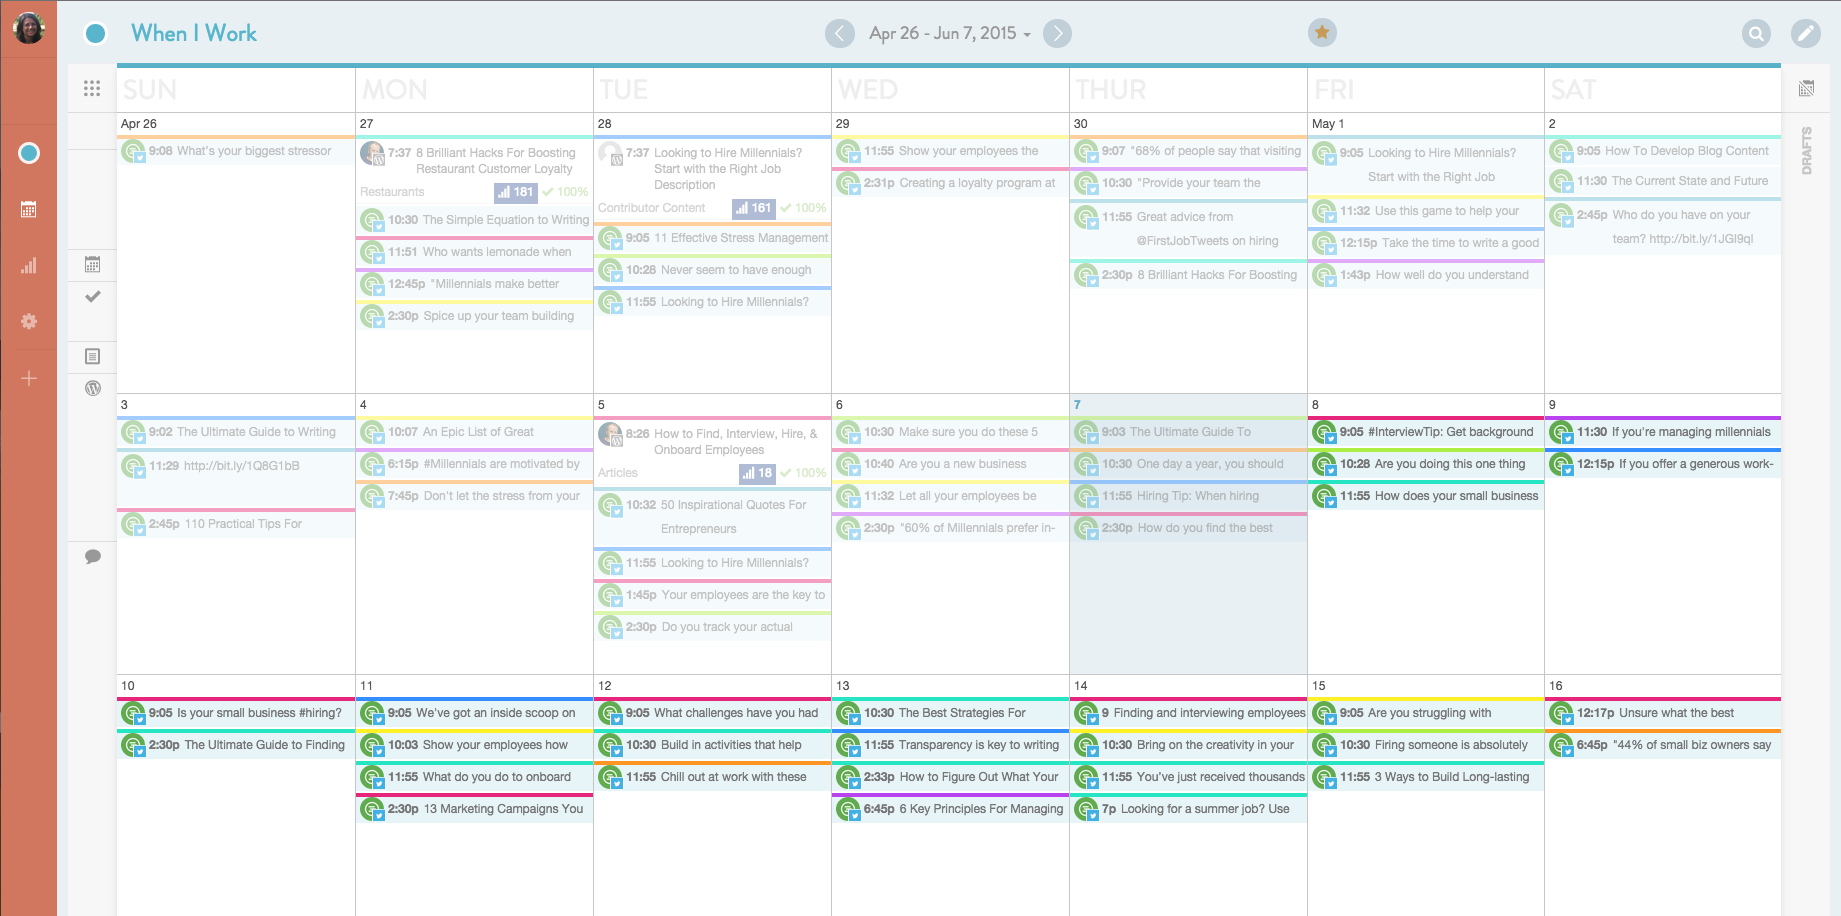Click Twitter profile icon on 12:17p Unsure what the best
The height and width of the screenshot is (916, 1841).
tap(1561, 714)
